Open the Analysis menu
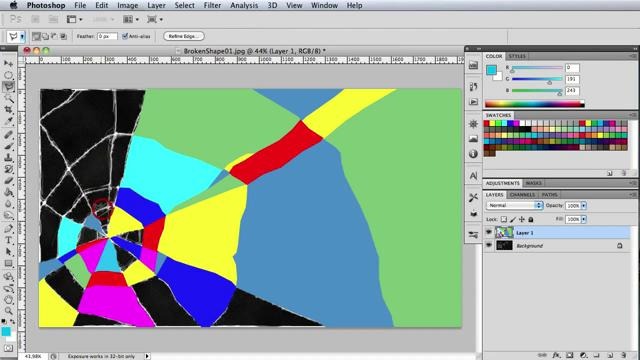The height and width of the screenshot is (360, 640). pos(244,5)
